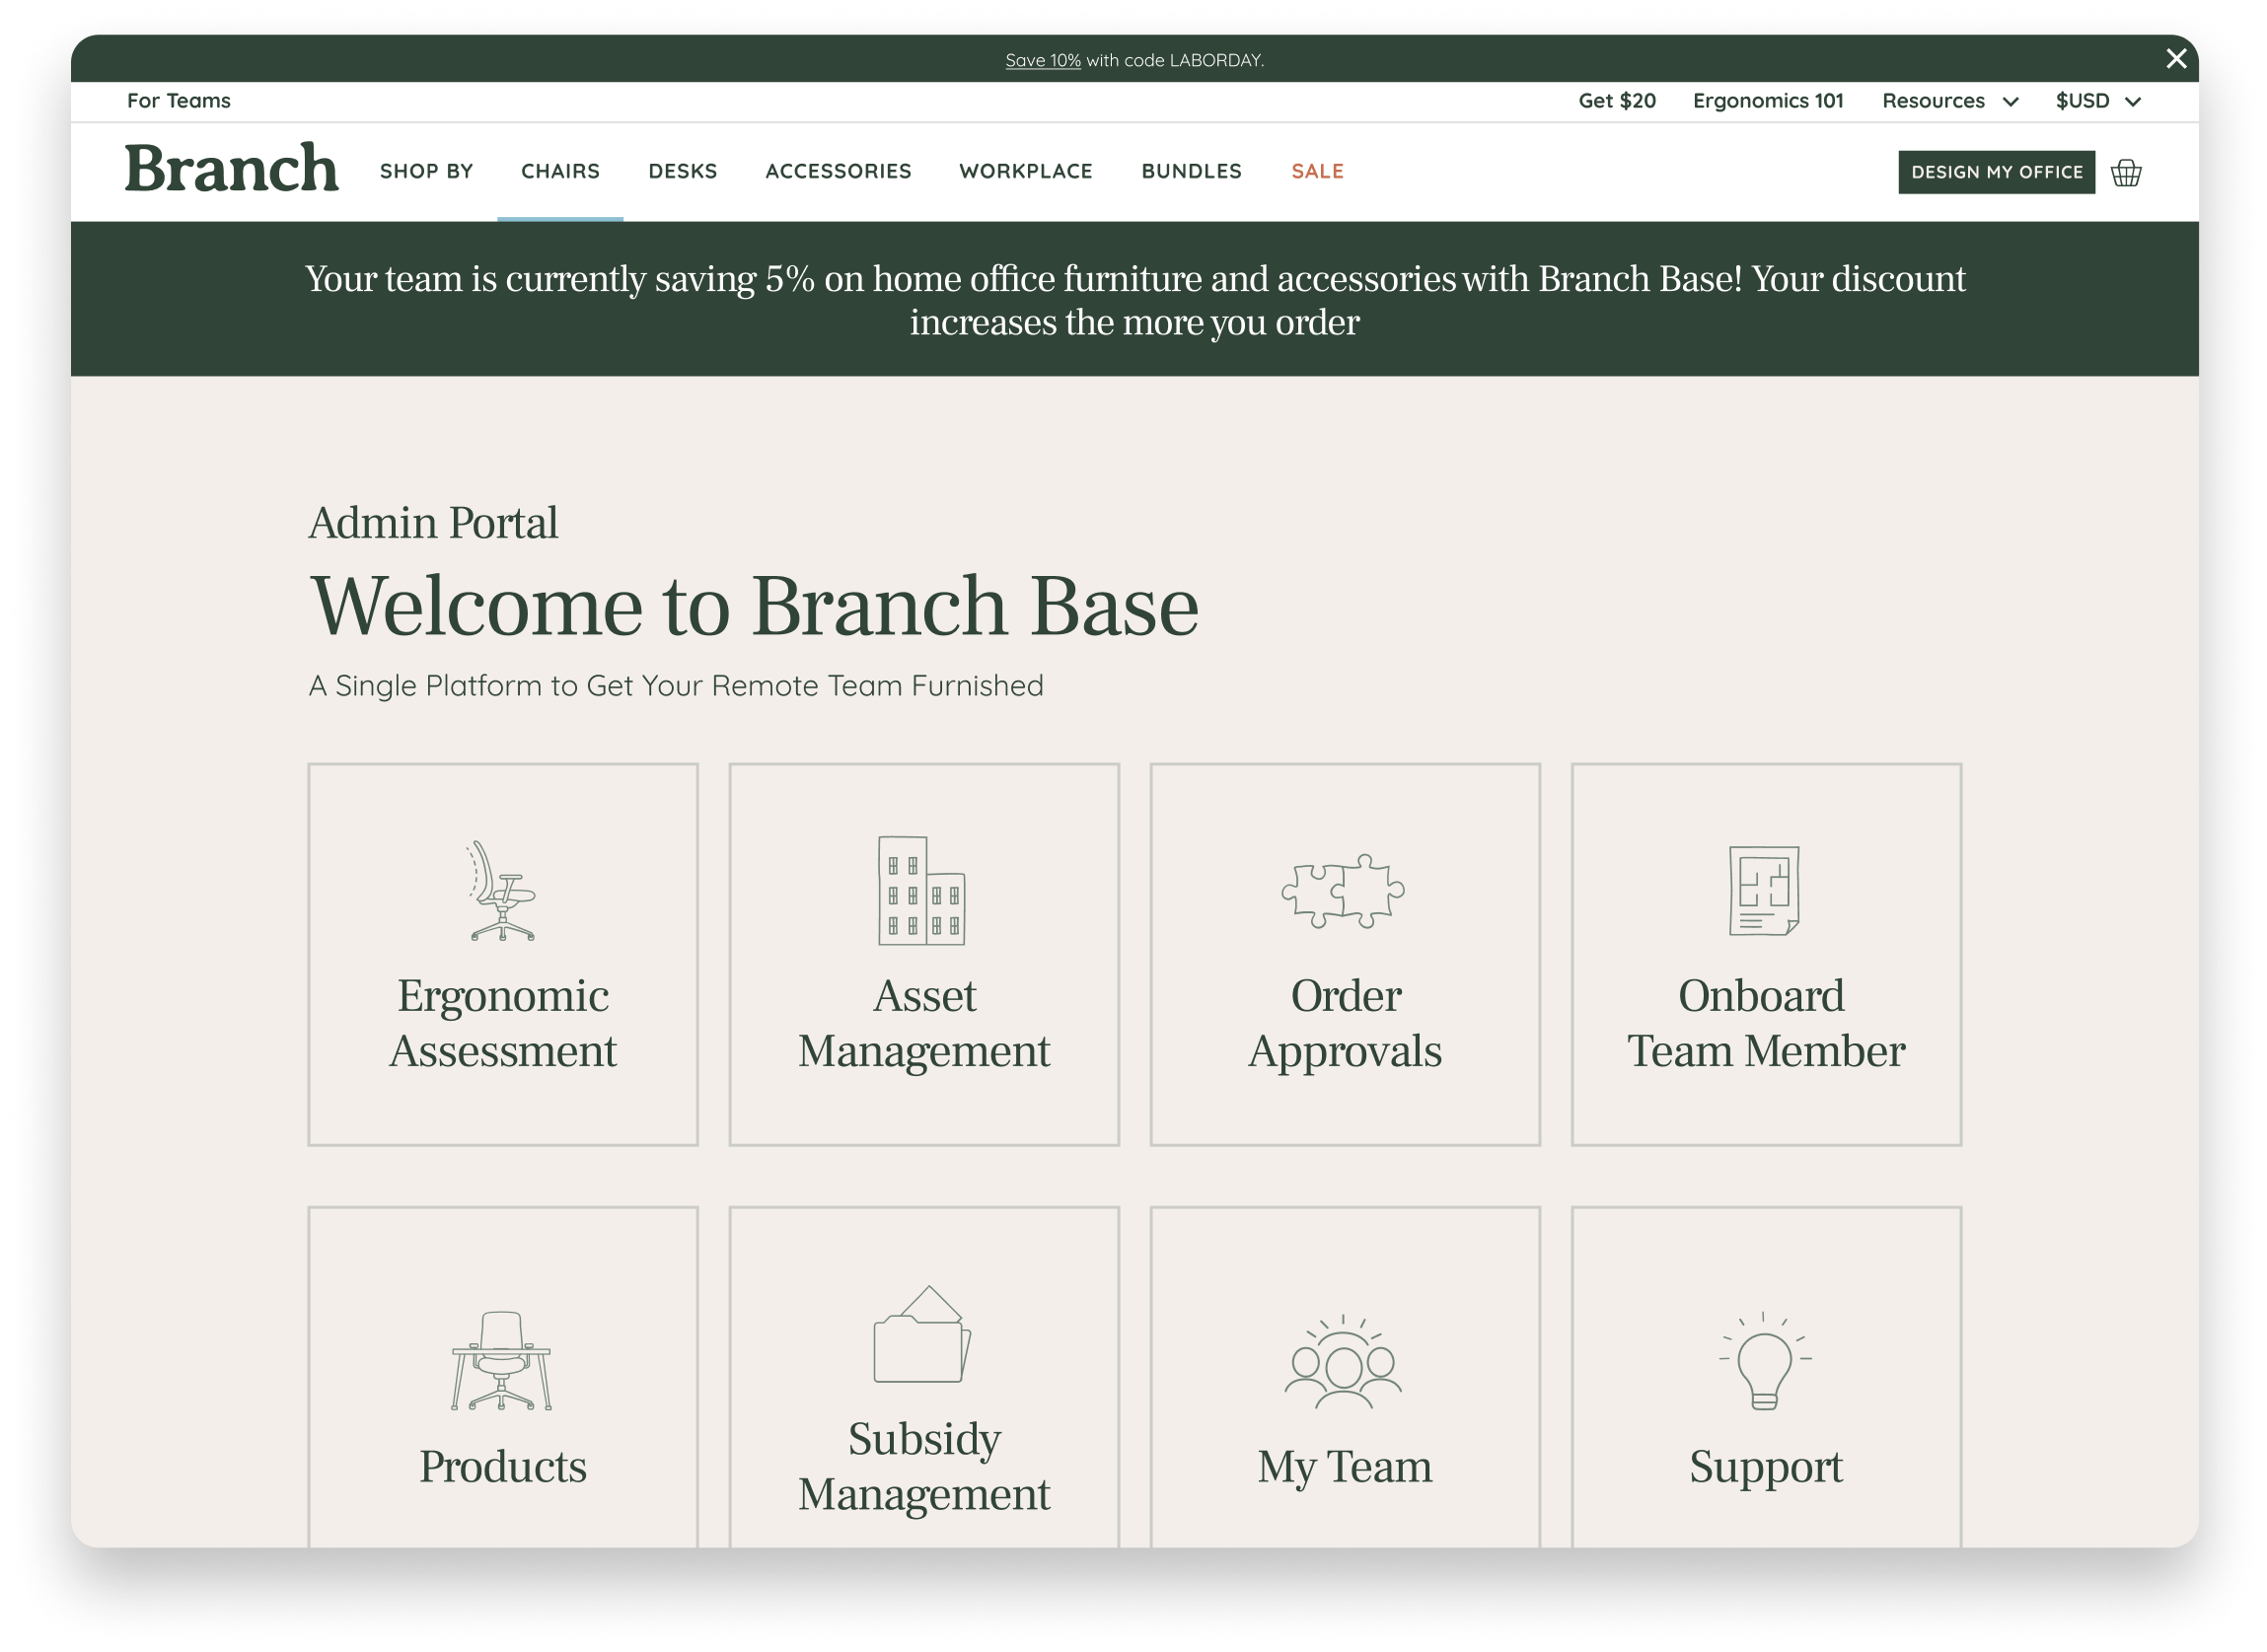Open the Shop By menu
The width and height of the screenshot is (2267, 1652).
pos(427,172)
